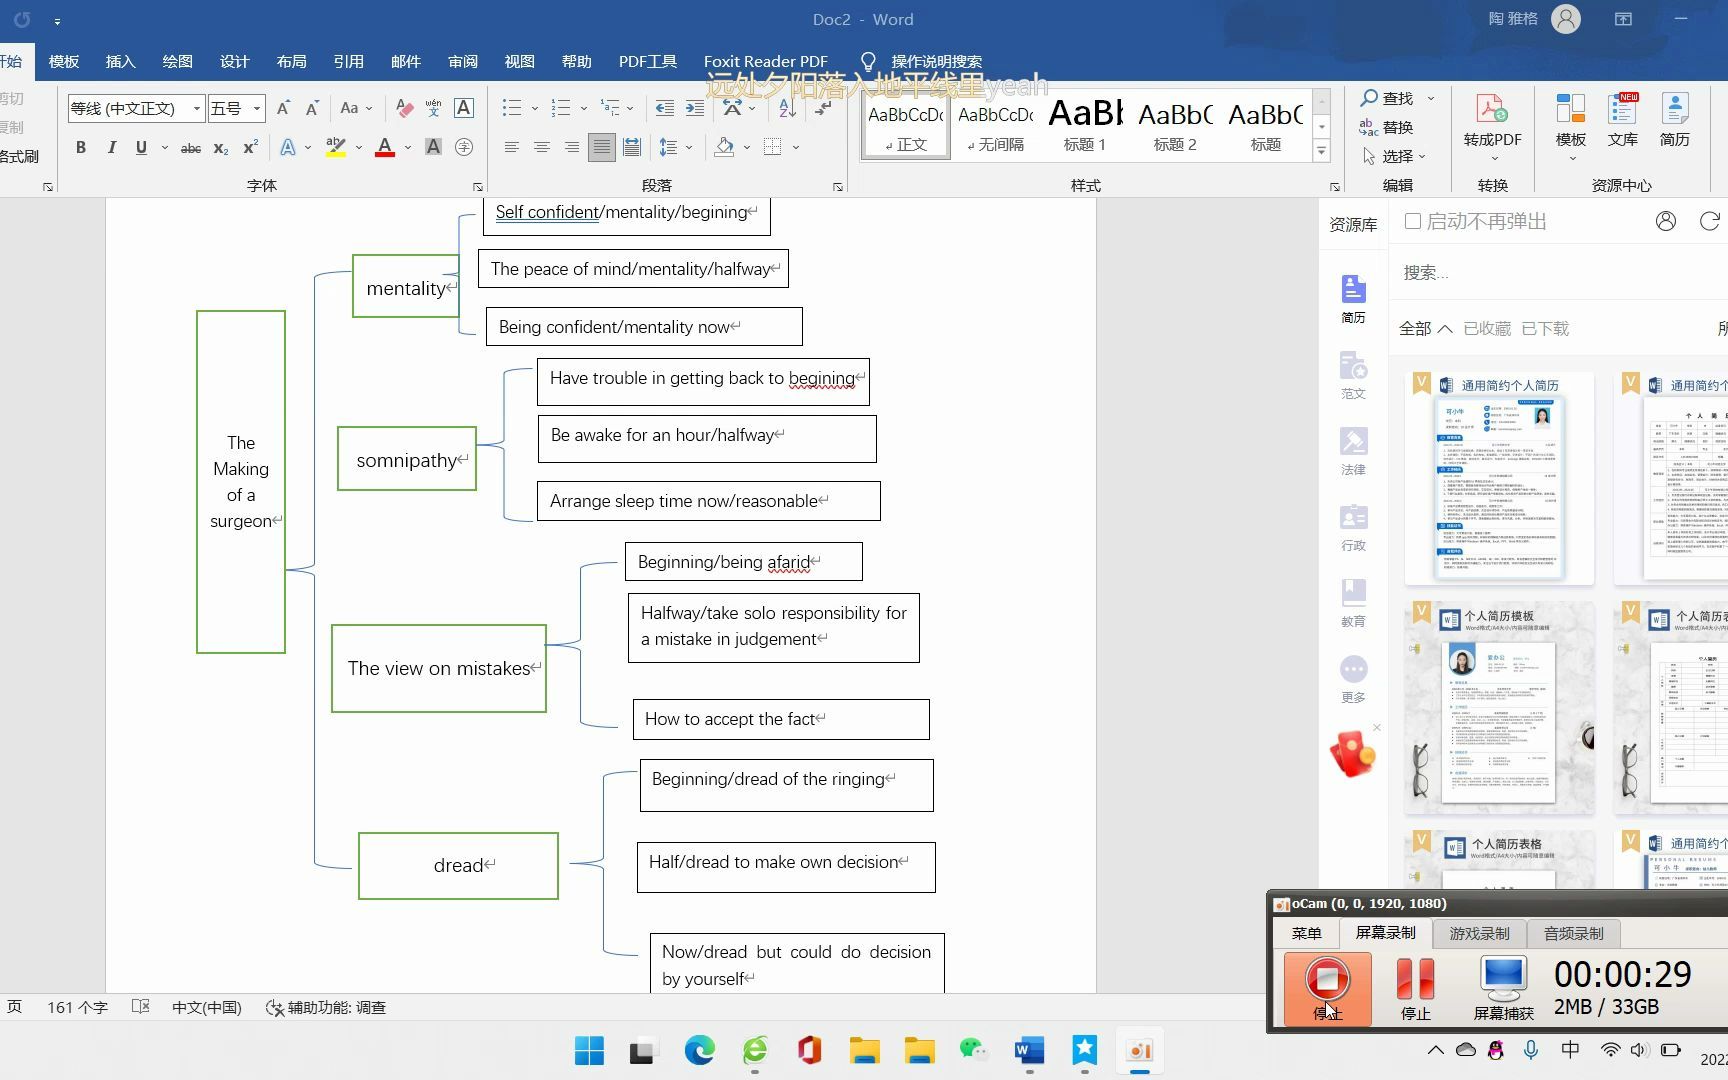Expand the styles gallery more button
Viewport: 1728px width, 1080px height.
point(1322,151)
